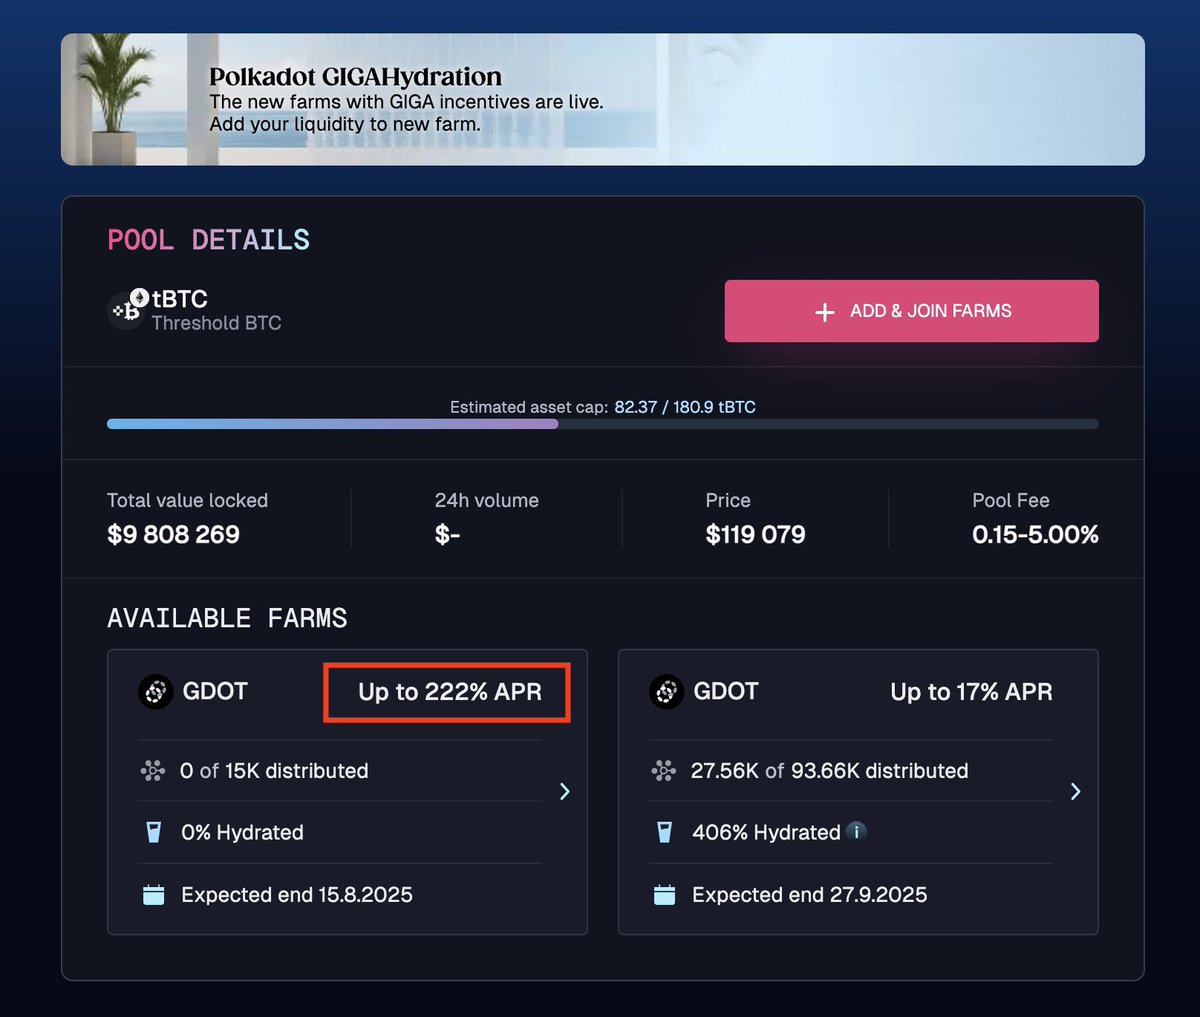Select the Up to 222% APR label
Viewport: 1200px width, 1017px height.
pyautogui.click(x=450, y=692)
